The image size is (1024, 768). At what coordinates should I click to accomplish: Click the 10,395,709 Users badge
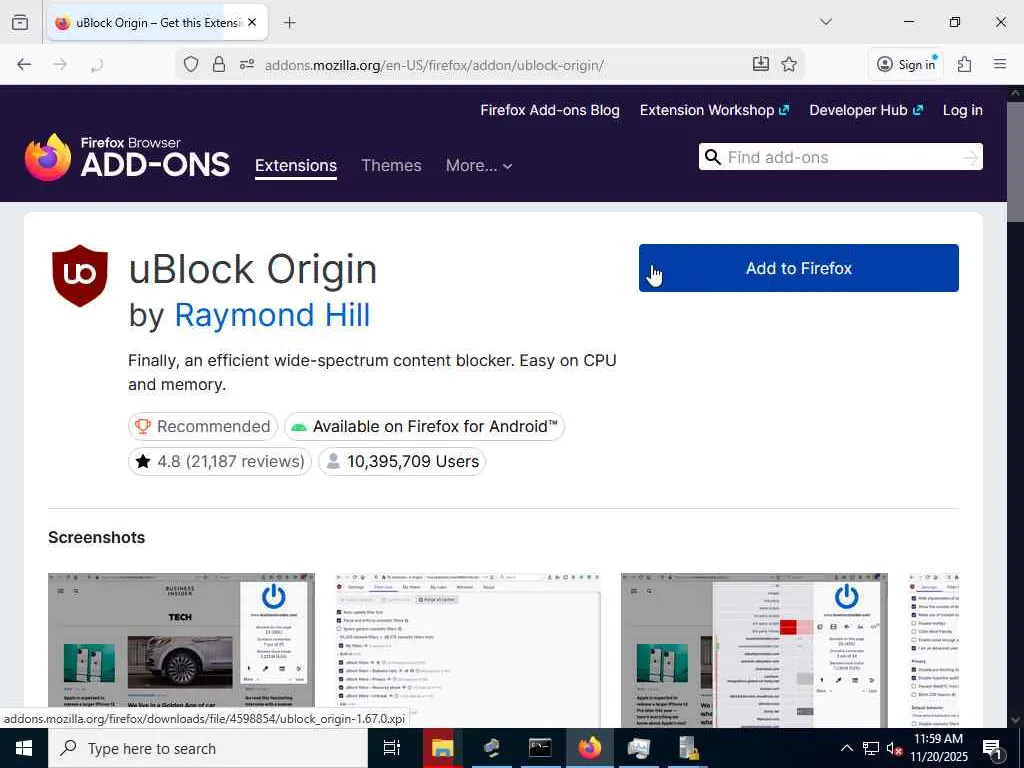click(402, 462)
